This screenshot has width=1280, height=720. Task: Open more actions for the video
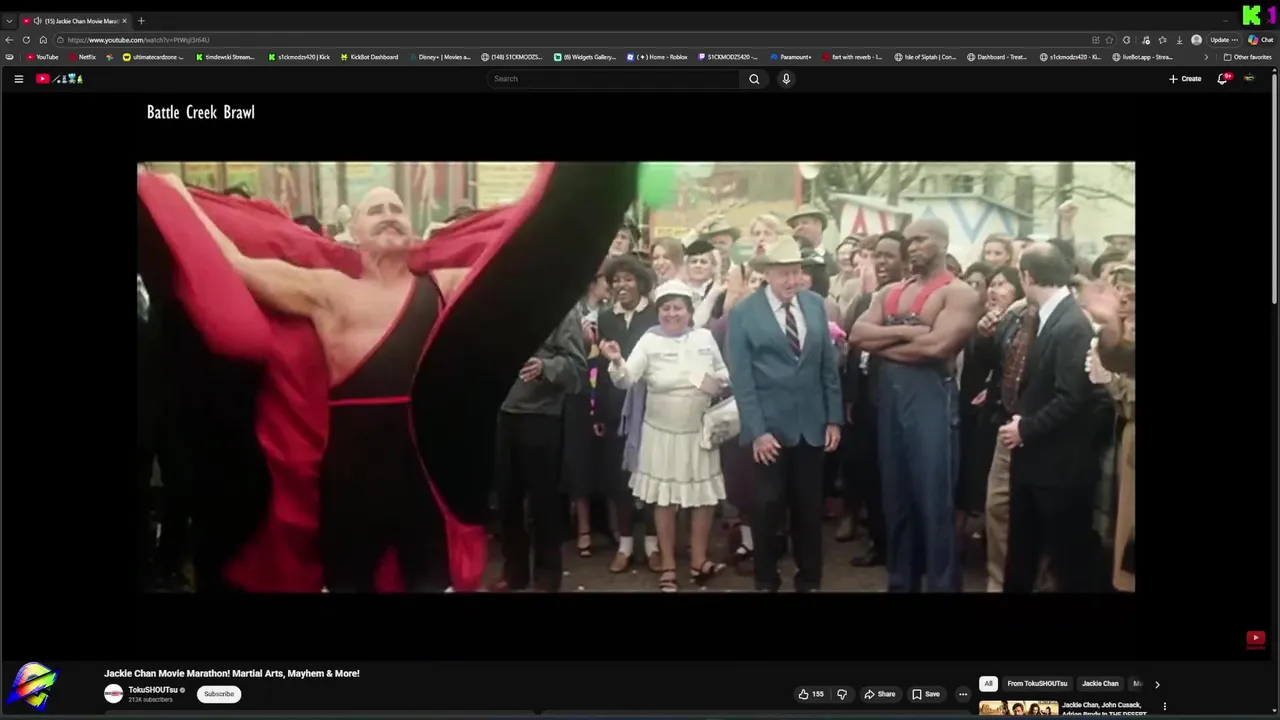pyautogui.click(x=963, y=694)
